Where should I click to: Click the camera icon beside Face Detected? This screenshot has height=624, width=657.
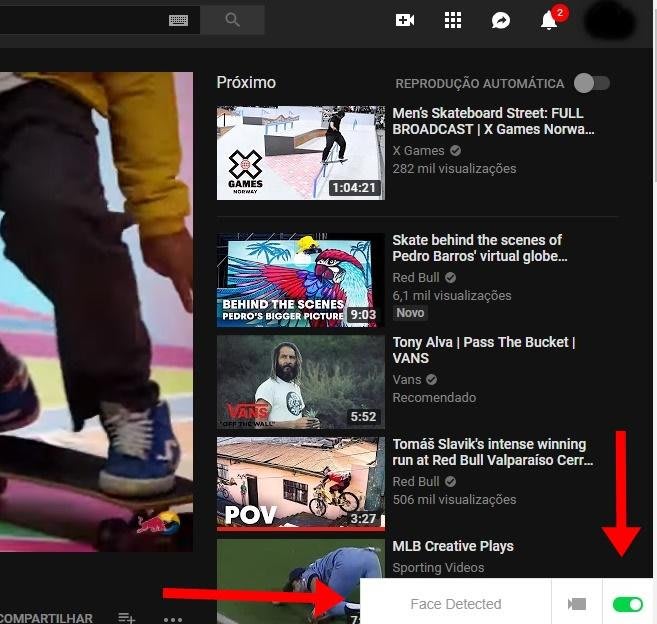click(576, 604)
